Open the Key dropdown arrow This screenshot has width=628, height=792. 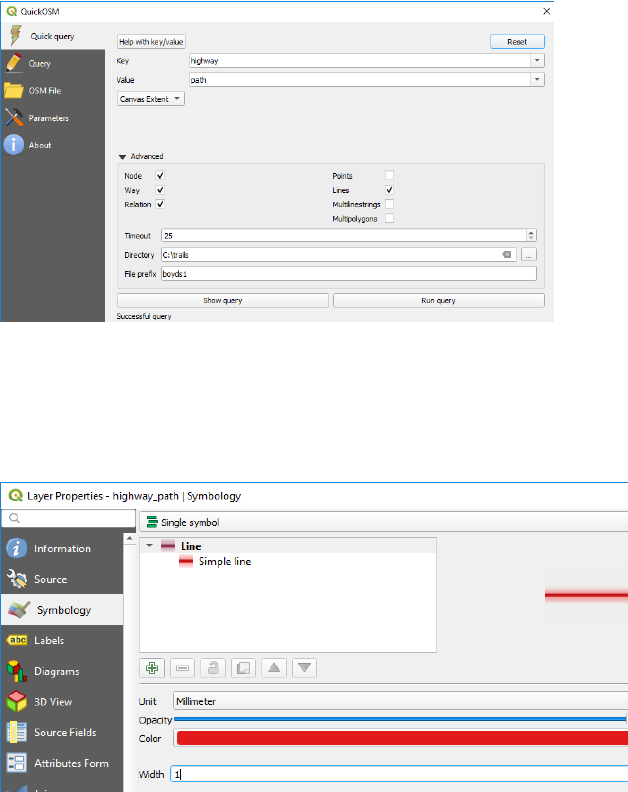[537, 61]
